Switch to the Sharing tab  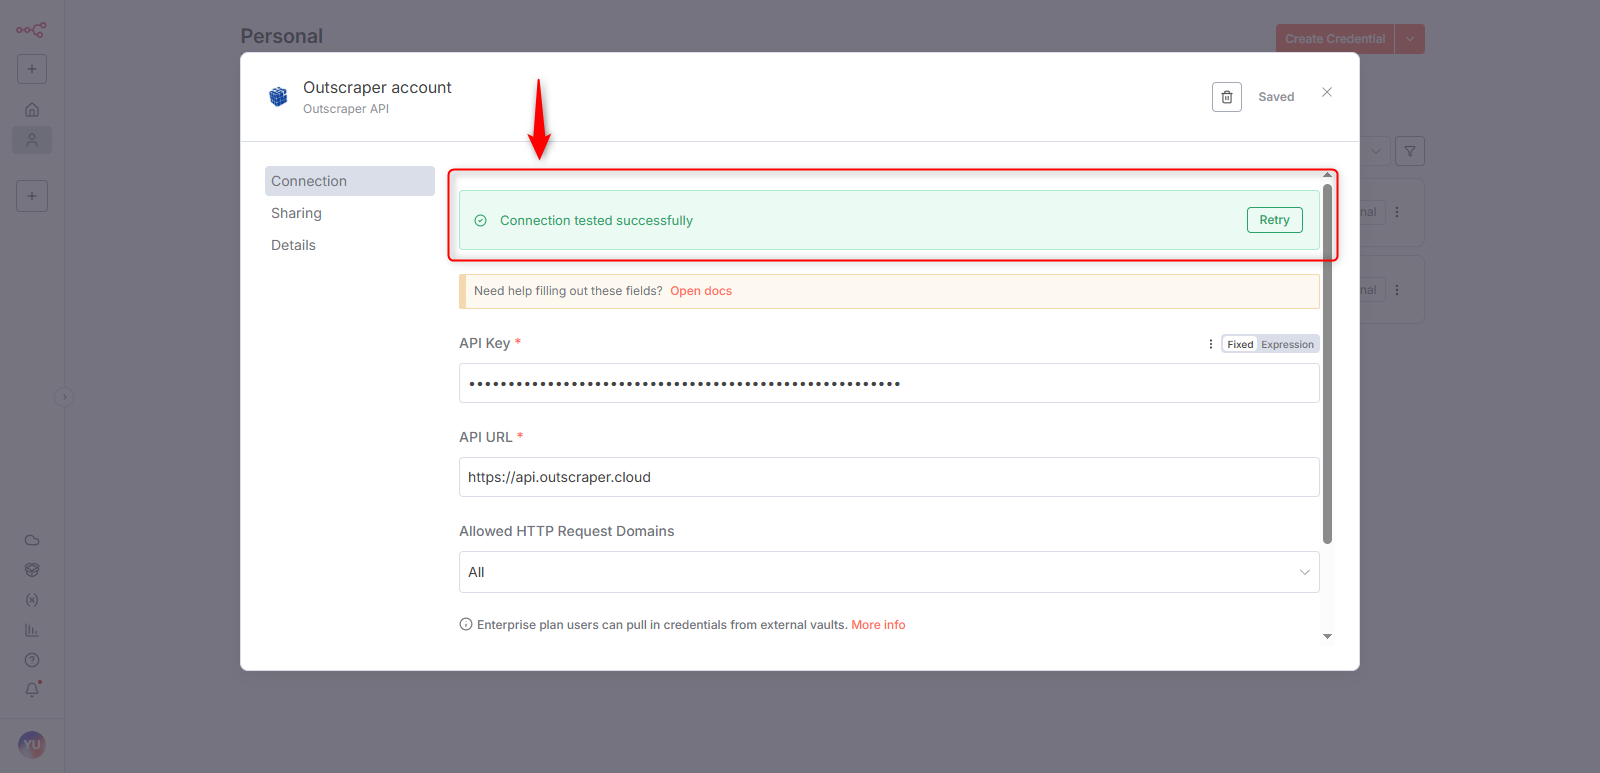click(x=296, y=213)
